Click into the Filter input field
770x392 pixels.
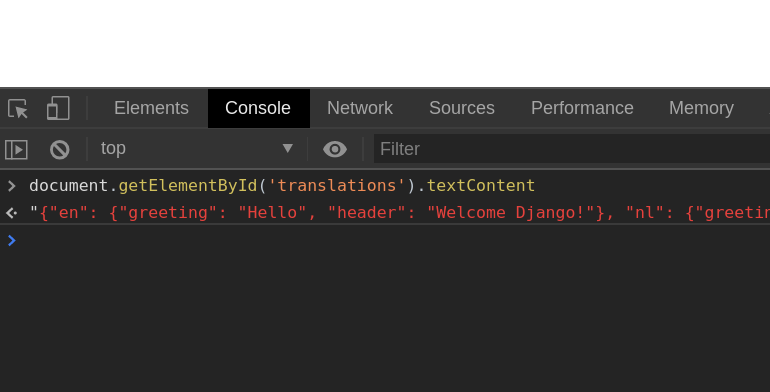click(572, 149)
